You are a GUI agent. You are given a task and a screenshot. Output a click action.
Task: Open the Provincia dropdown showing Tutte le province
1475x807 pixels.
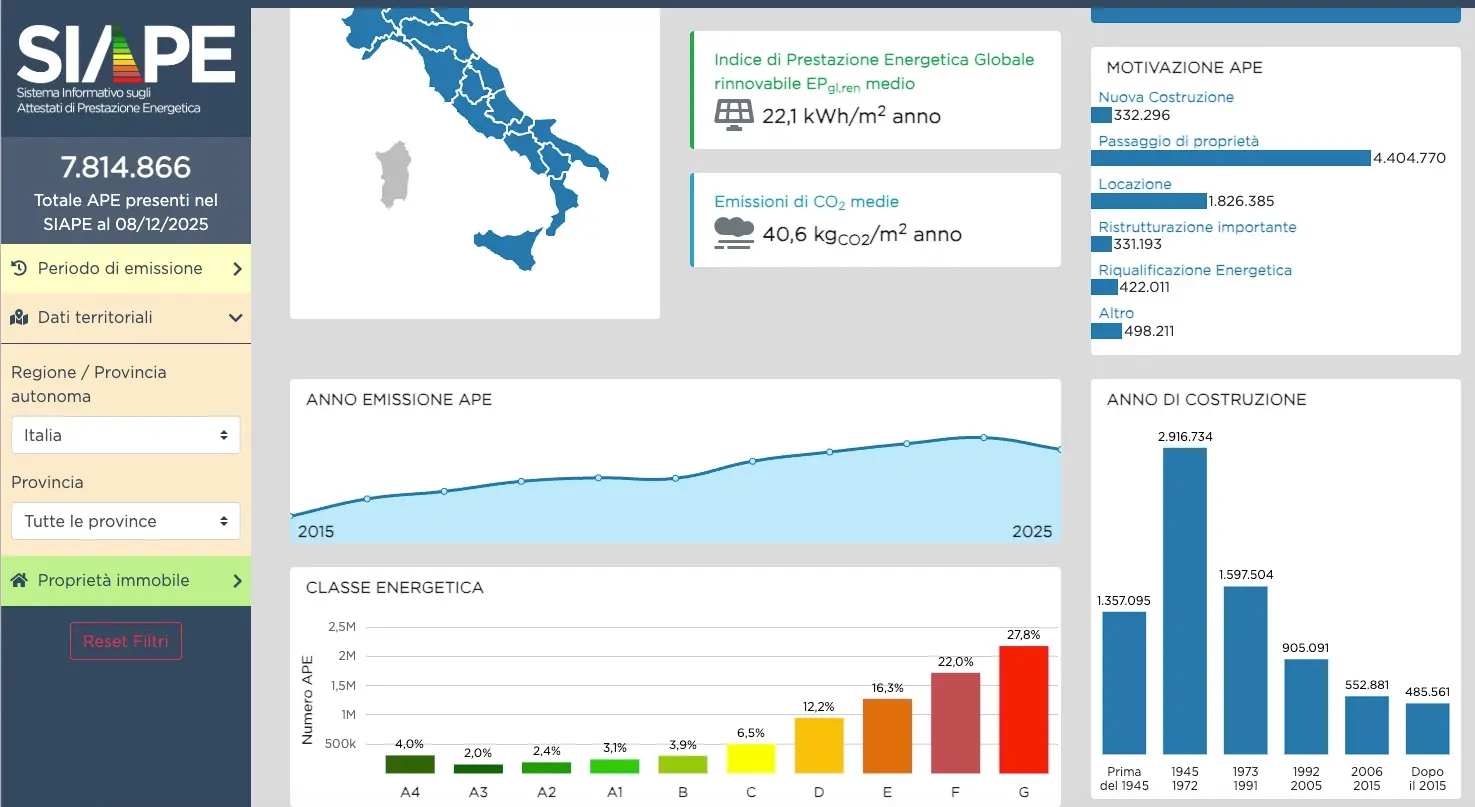coord(126,521)
